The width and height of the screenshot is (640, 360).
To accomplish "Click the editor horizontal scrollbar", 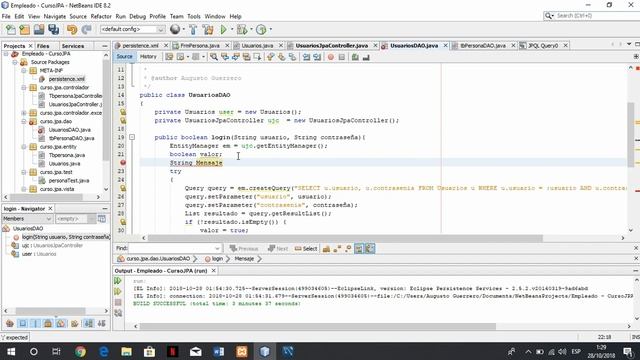I will click(345, 238).
